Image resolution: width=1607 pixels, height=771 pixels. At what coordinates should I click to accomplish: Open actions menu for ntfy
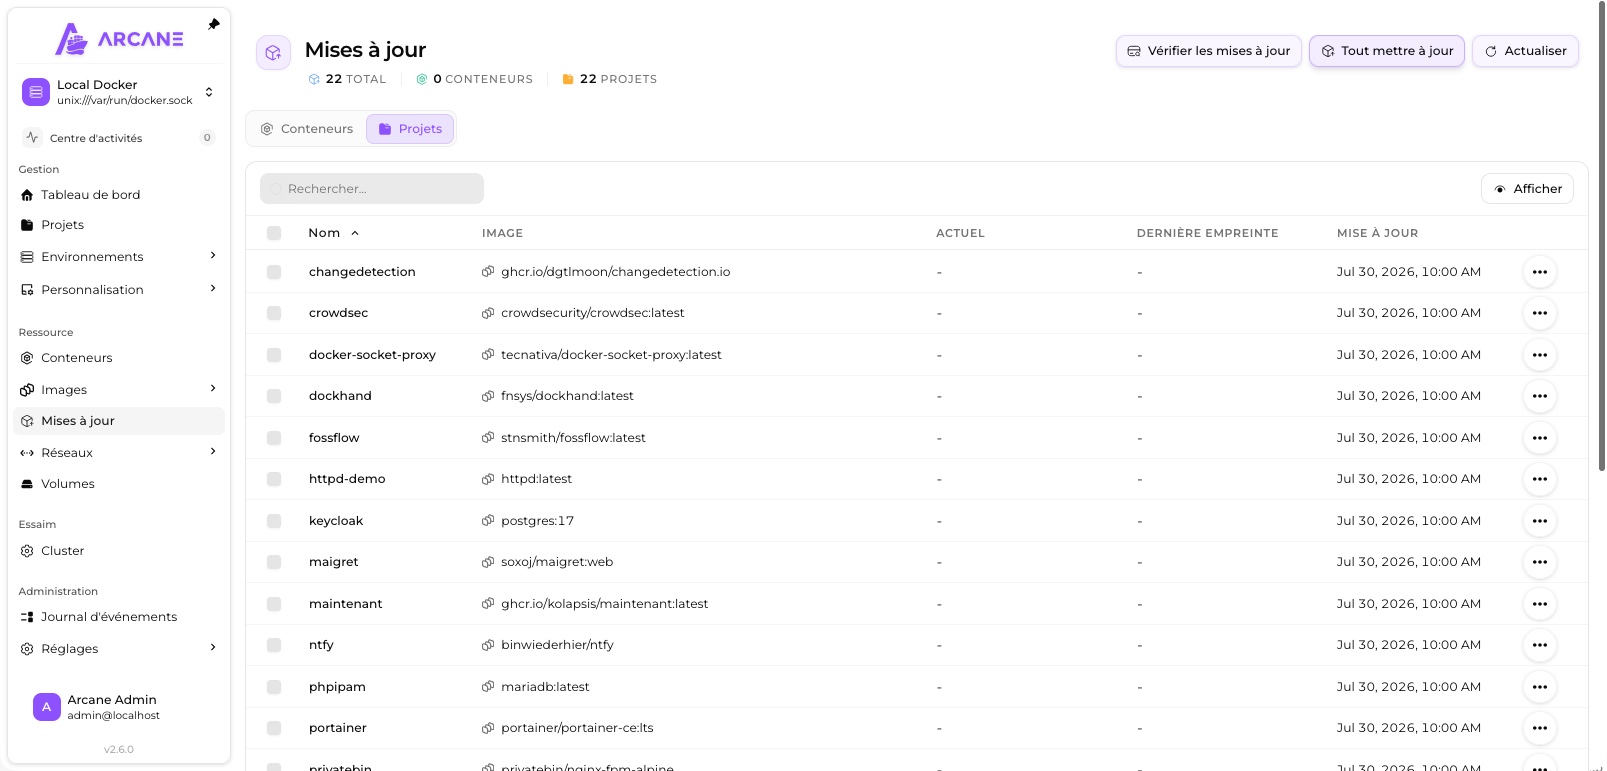coord(1540,645)
